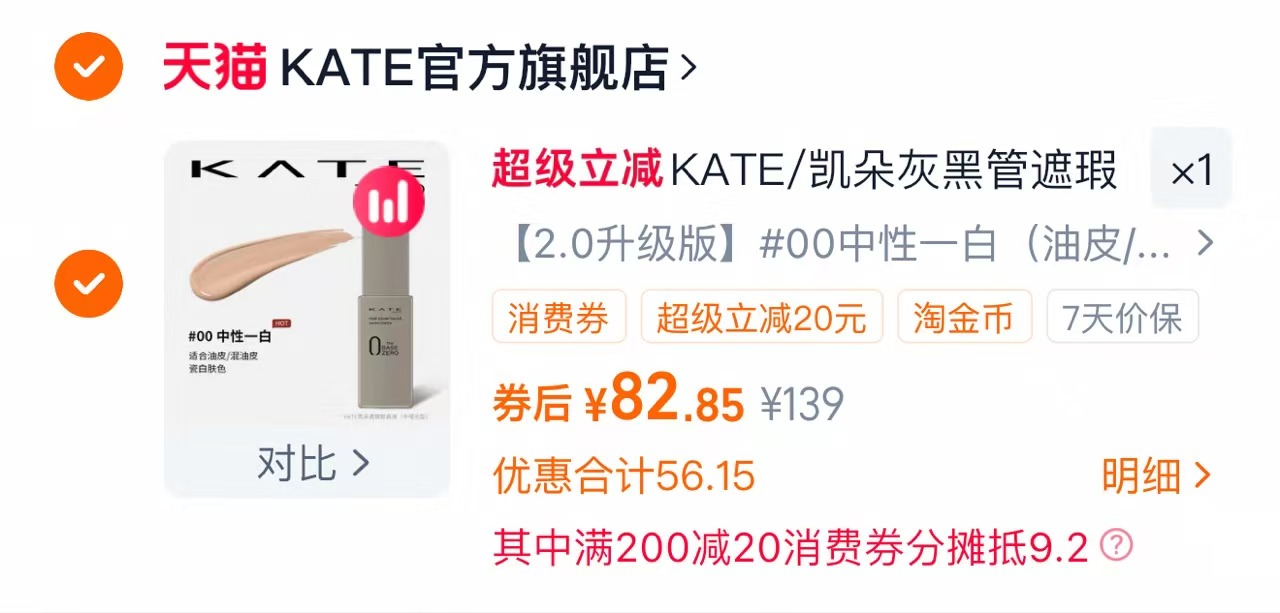Image resolution: width=1280 pixels, height=613 pixels.
Task: Tap the 消费券 coupon tag
Action: tap(558, 318)
